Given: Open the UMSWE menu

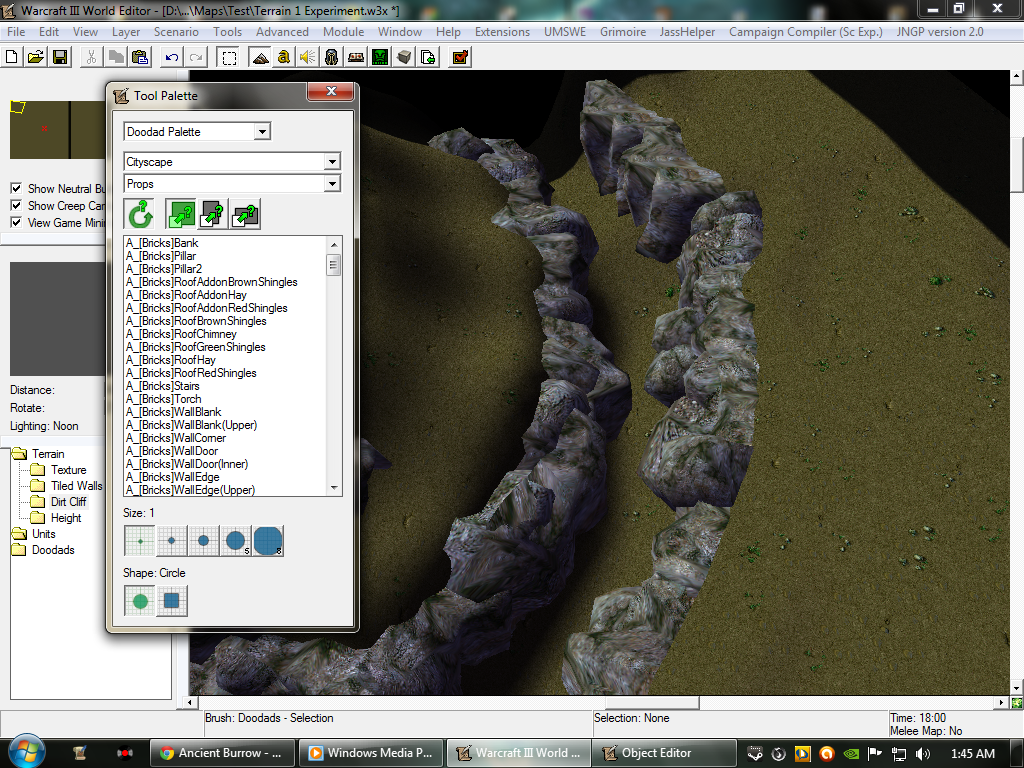Looking at the screenshot, I should [x=565, y=31].
